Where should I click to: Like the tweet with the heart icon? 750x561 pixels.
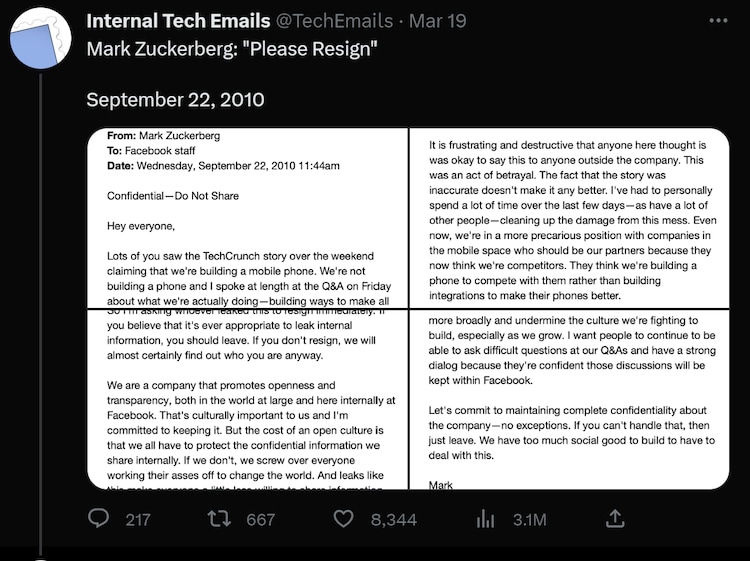pos(343,518)
